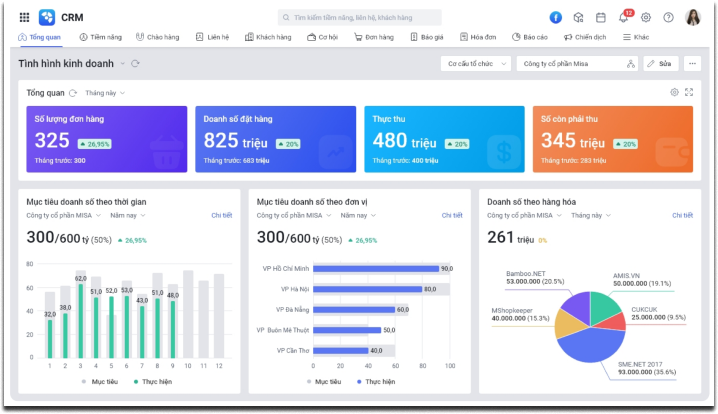Switch to the Khách hàng tab
Image resolution: width=718 pixels, height=414 pixels.
268,37
